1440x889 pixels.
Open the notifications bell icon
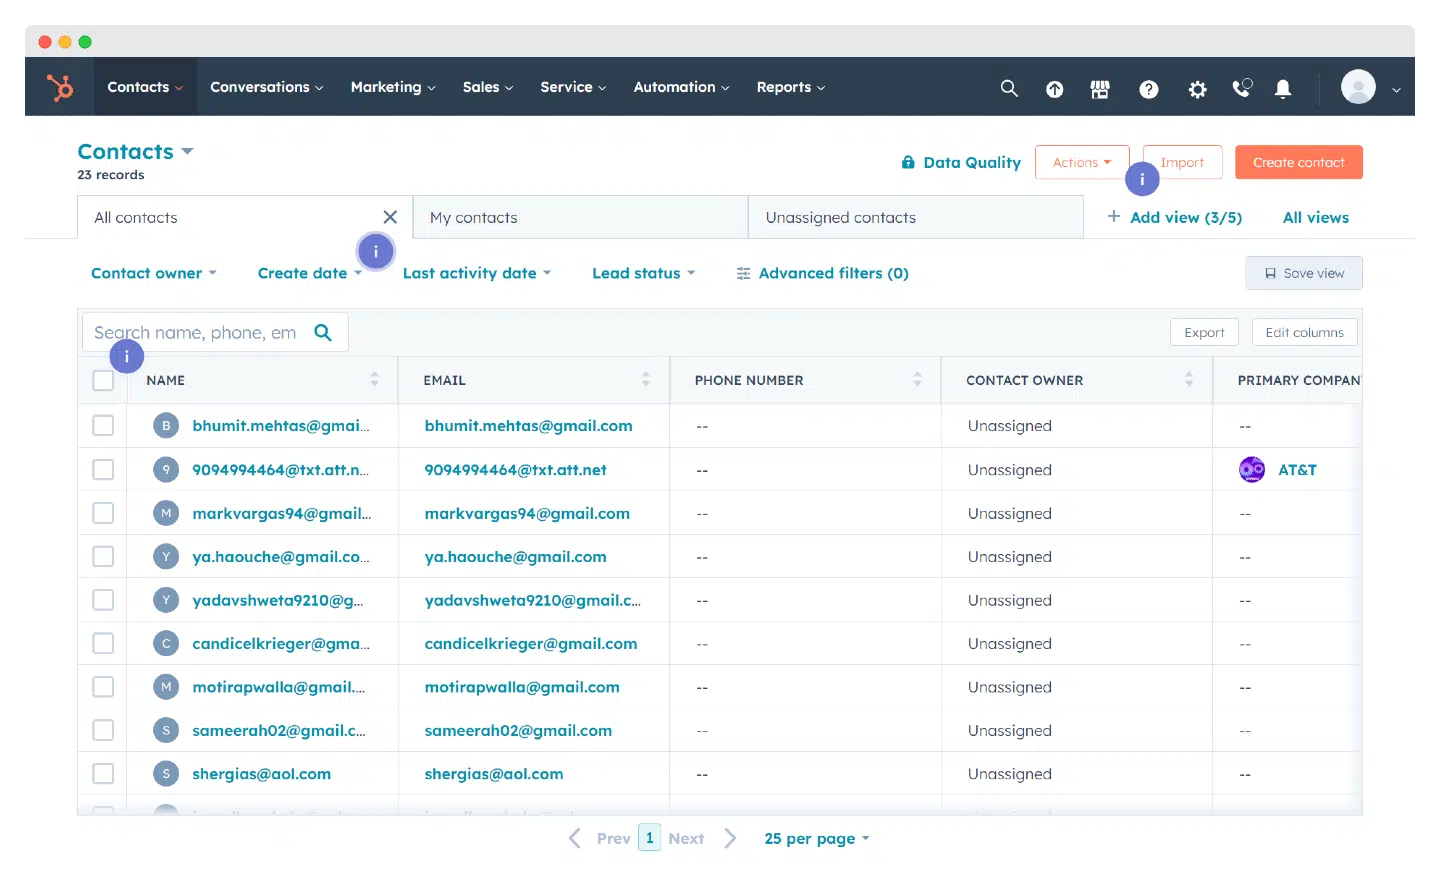(x=1283, y=88)
